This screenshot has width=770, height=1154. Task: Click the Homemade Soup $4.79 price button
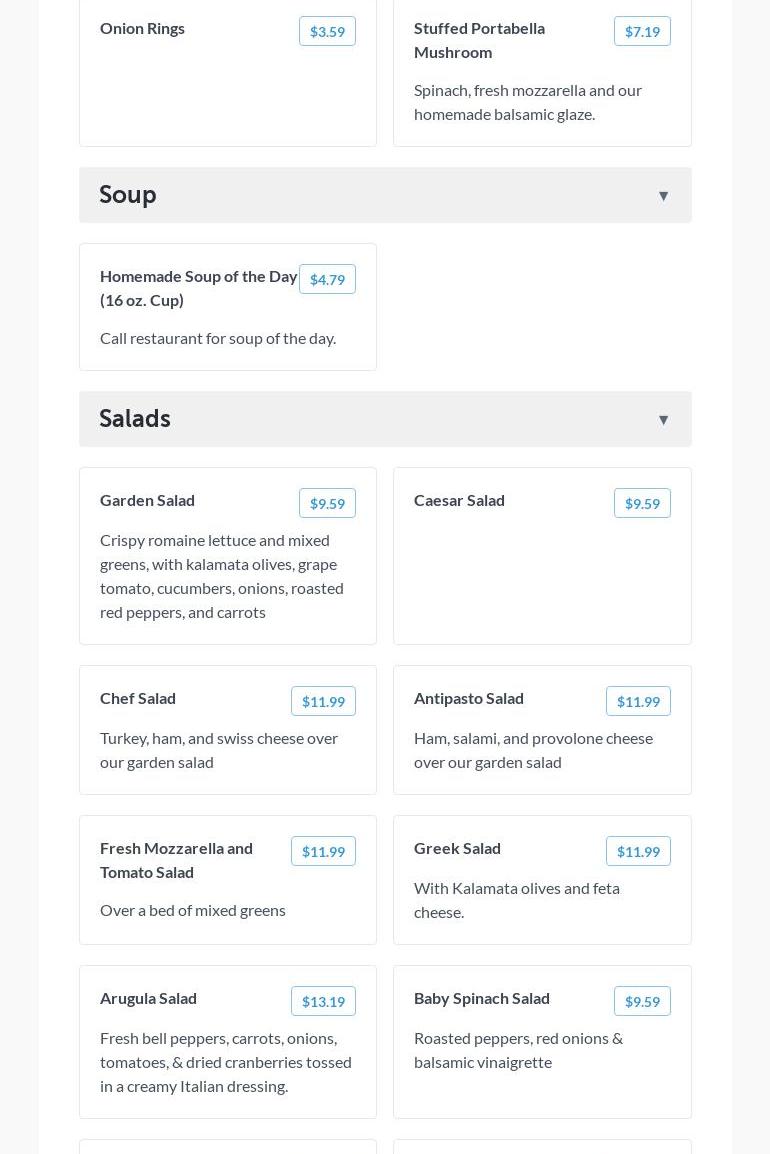(327, 279)
